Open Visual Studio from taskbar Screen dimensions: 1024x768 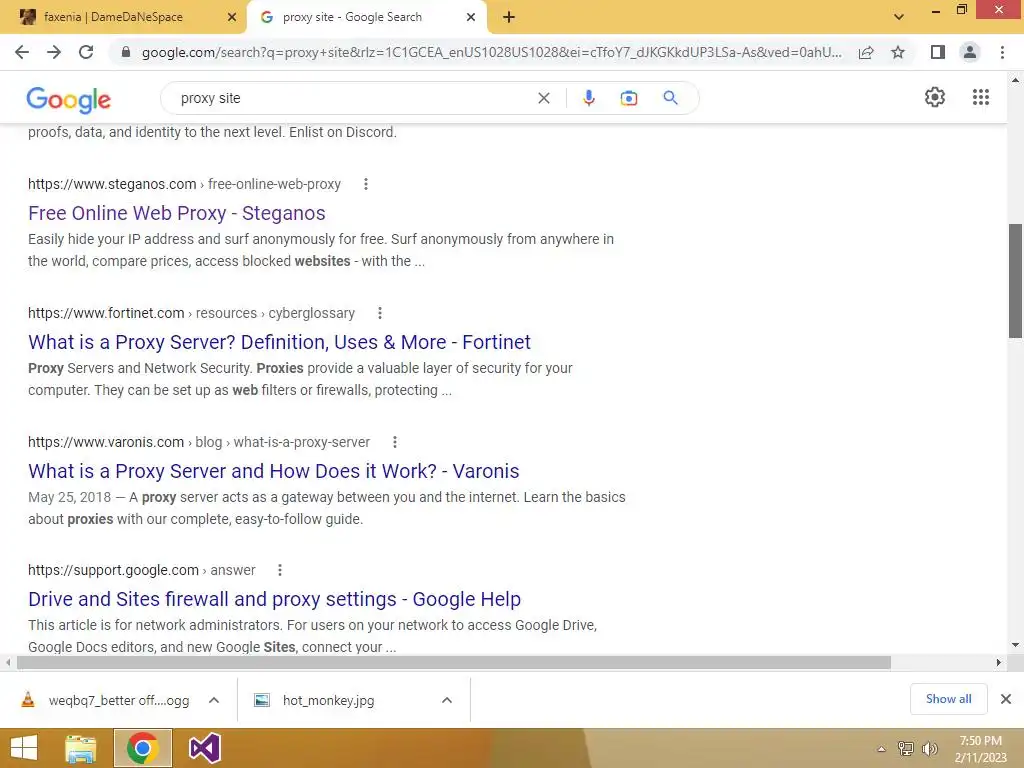[204, 748]
